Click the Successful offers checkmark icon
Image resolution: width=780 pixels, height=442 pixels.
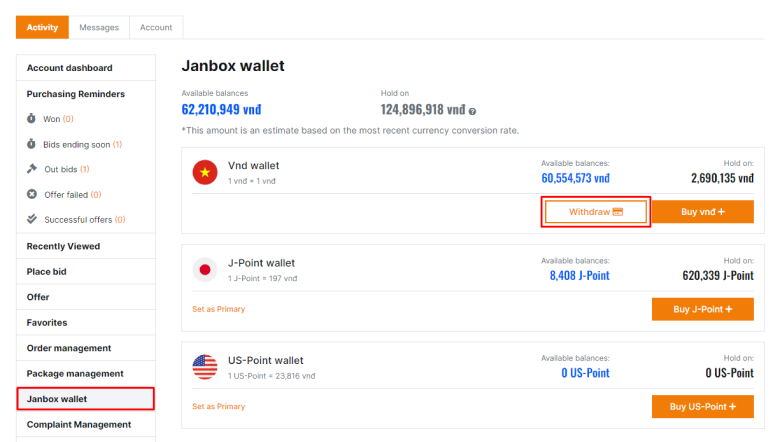[32, 219]
